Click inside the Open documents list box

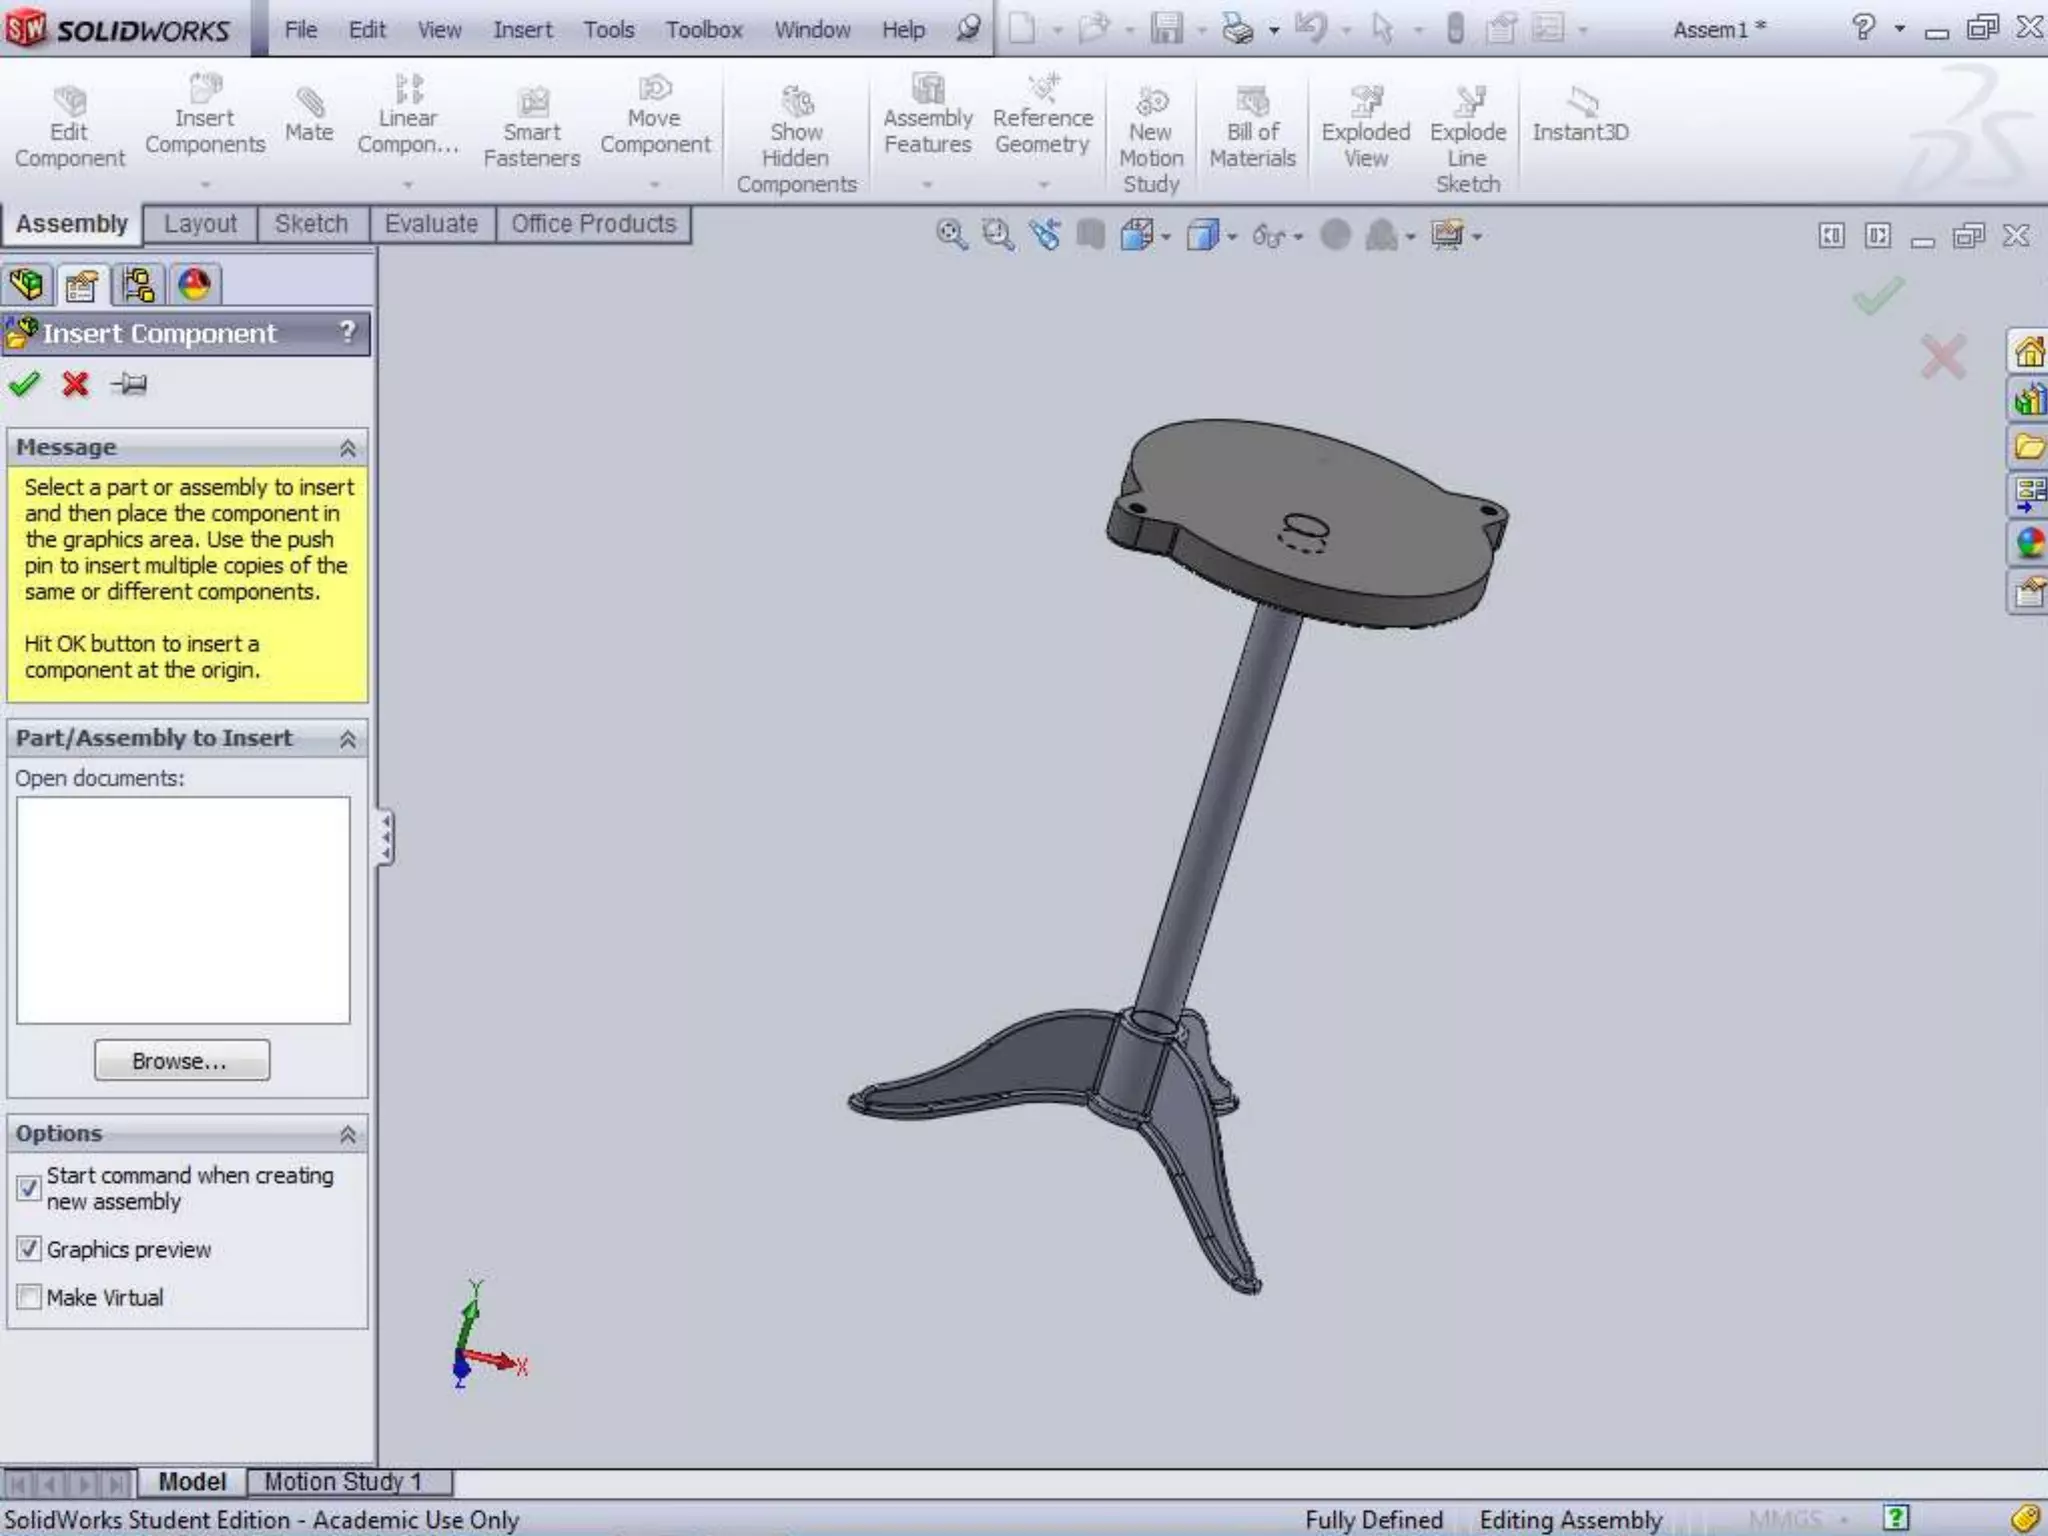[x=183, y=910]
